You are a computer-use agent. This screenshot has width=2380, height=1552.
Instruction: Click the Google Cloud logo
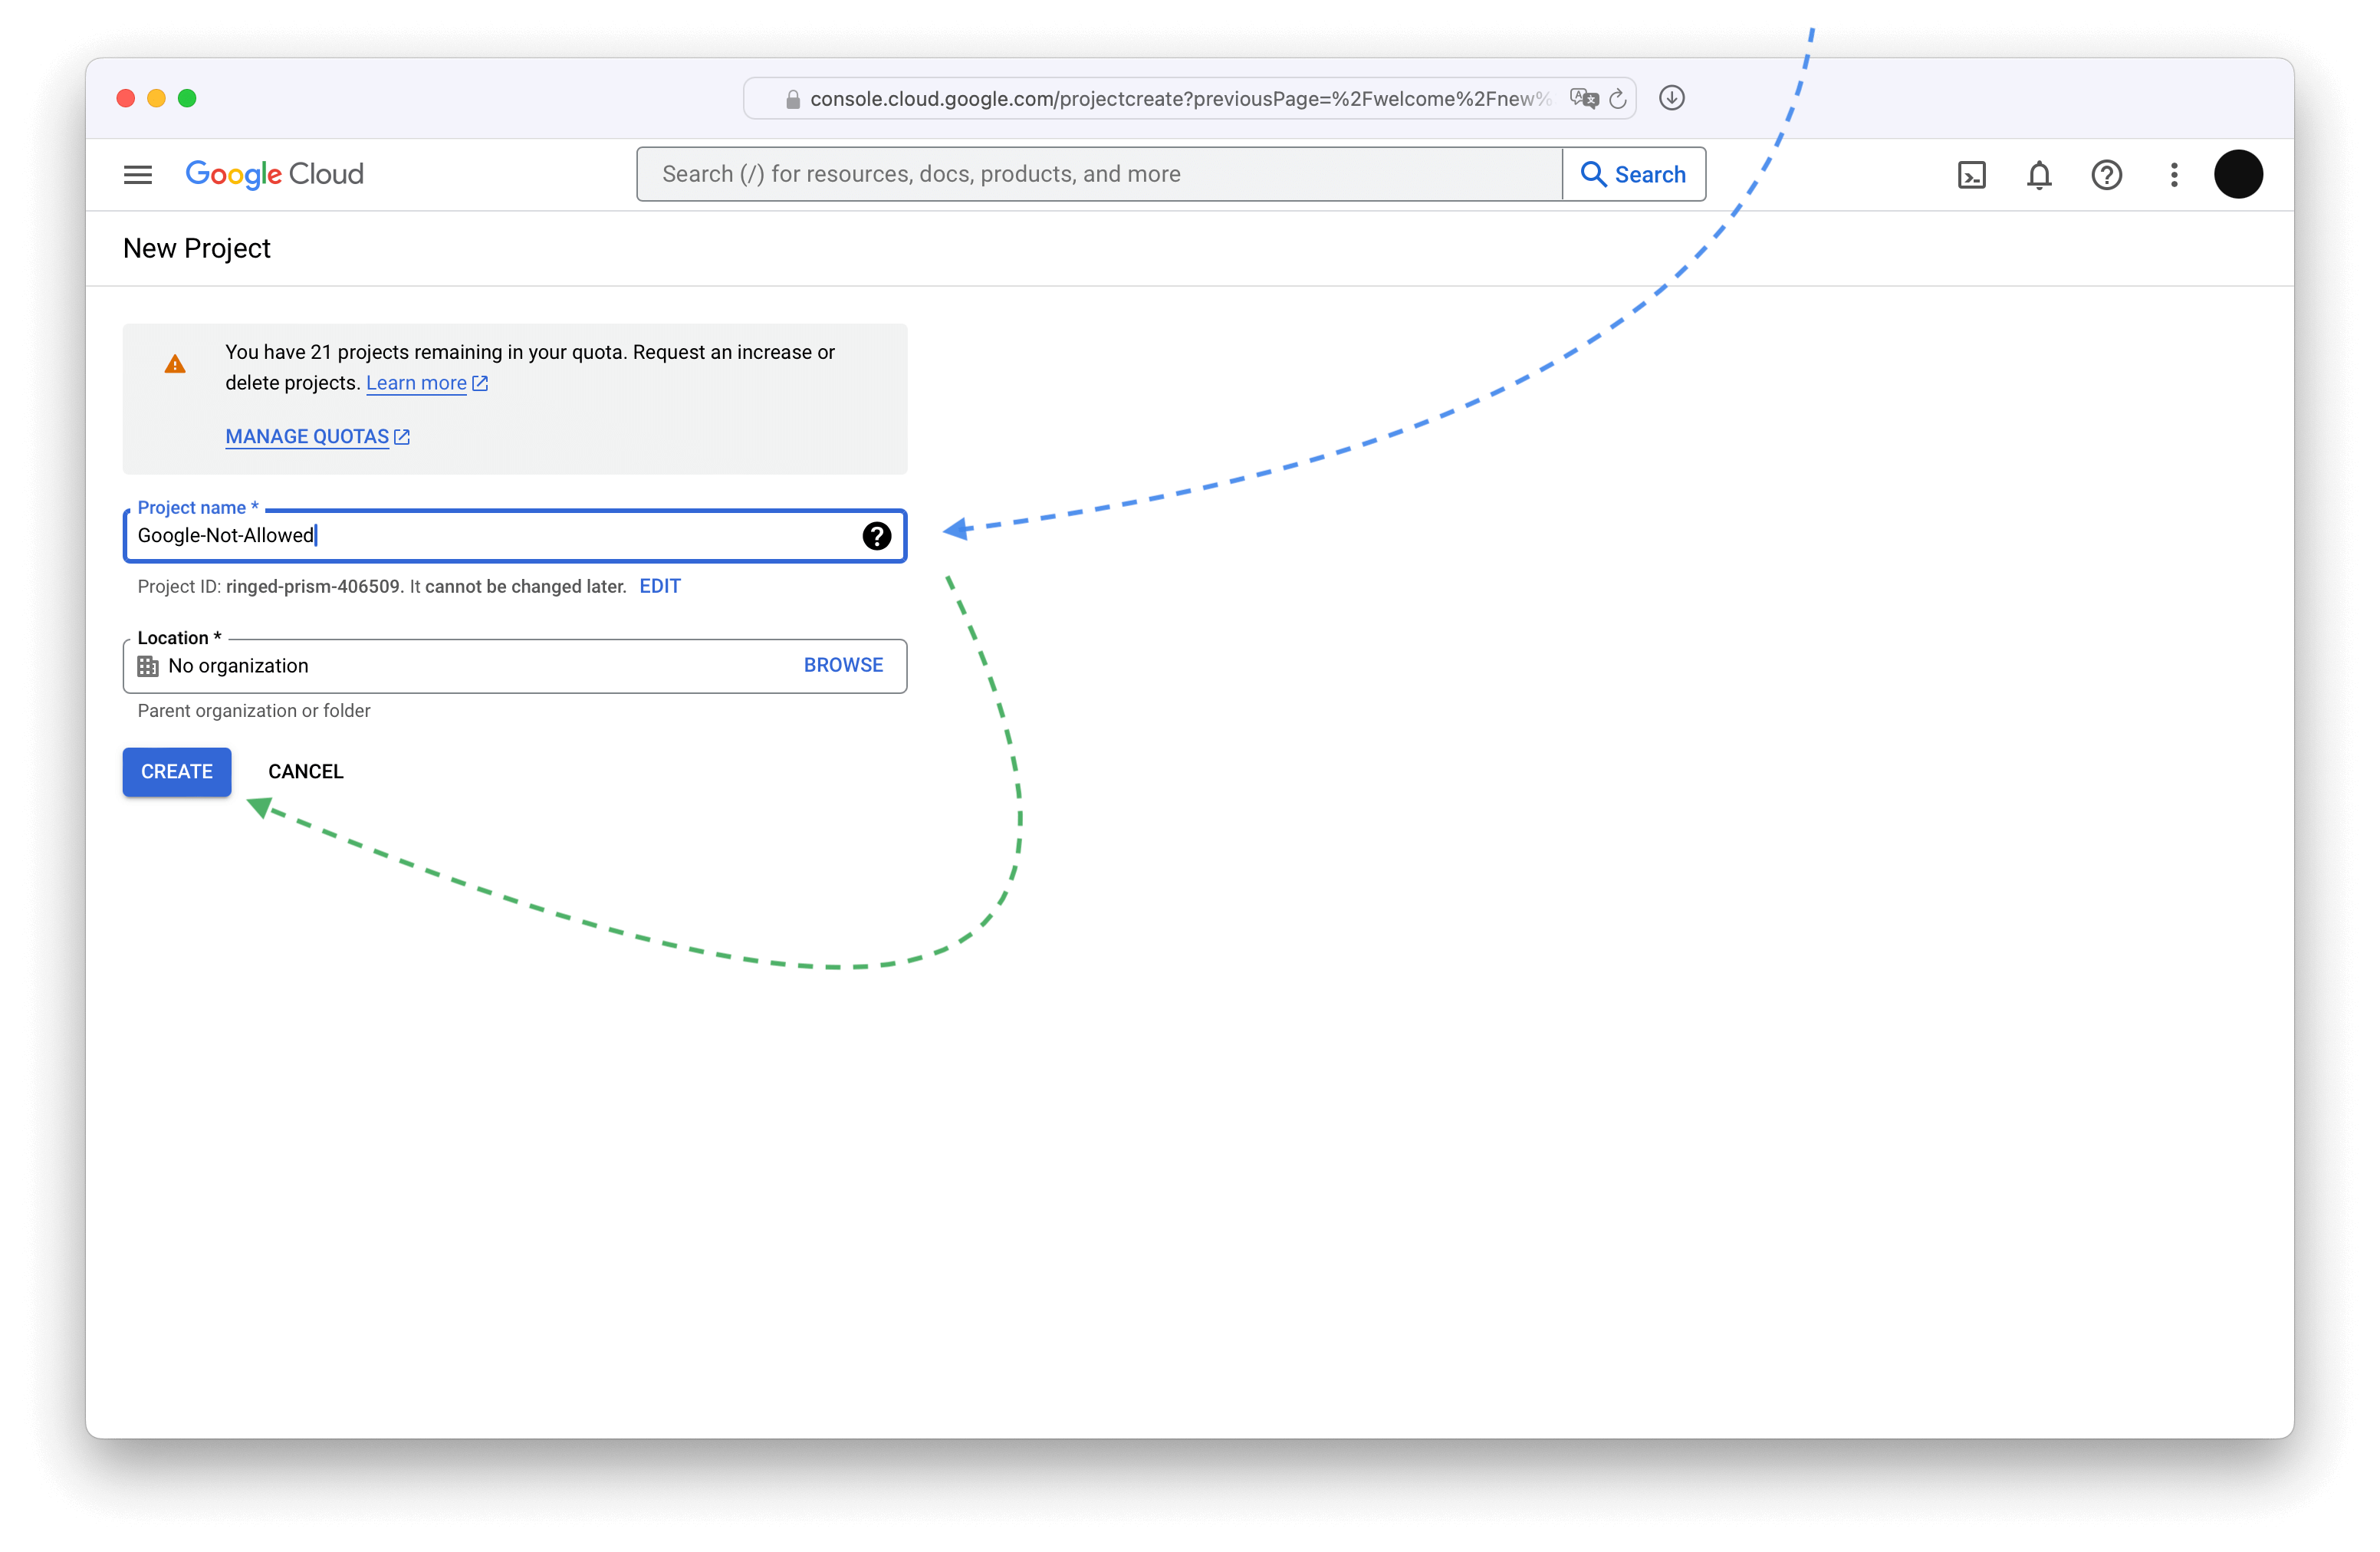274,175
